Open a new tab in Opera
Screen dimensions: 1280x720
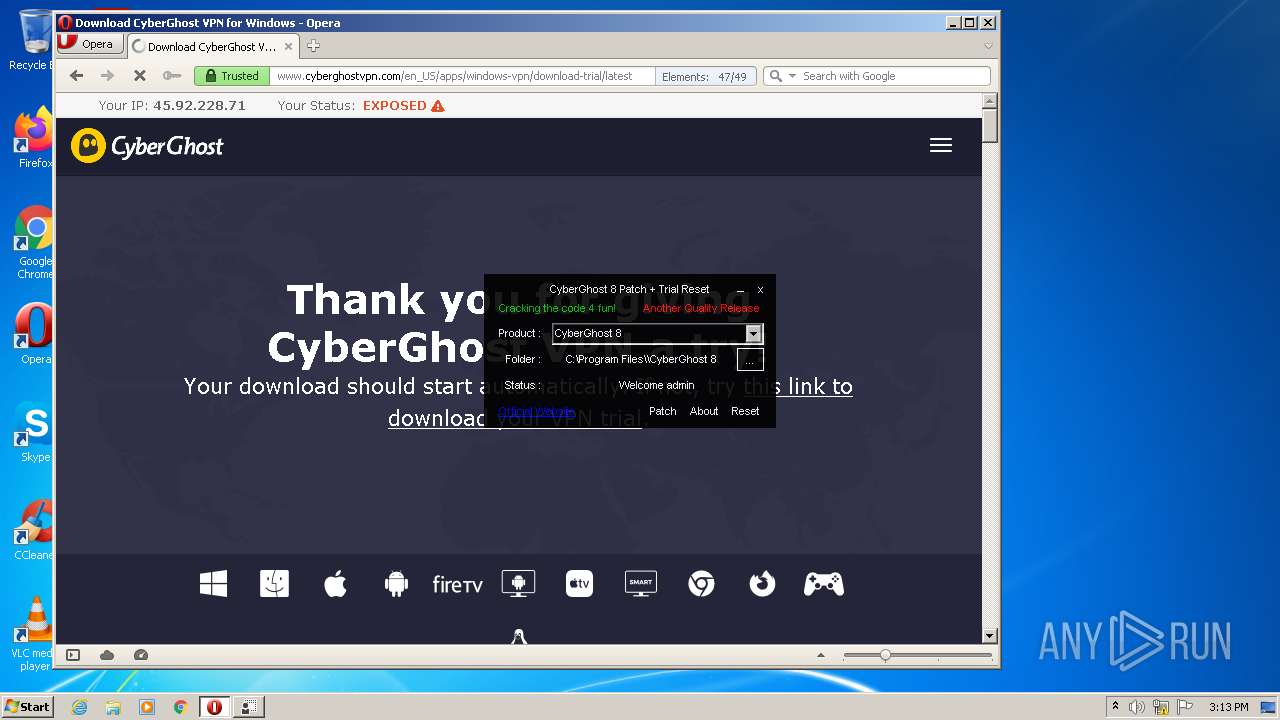313,46
